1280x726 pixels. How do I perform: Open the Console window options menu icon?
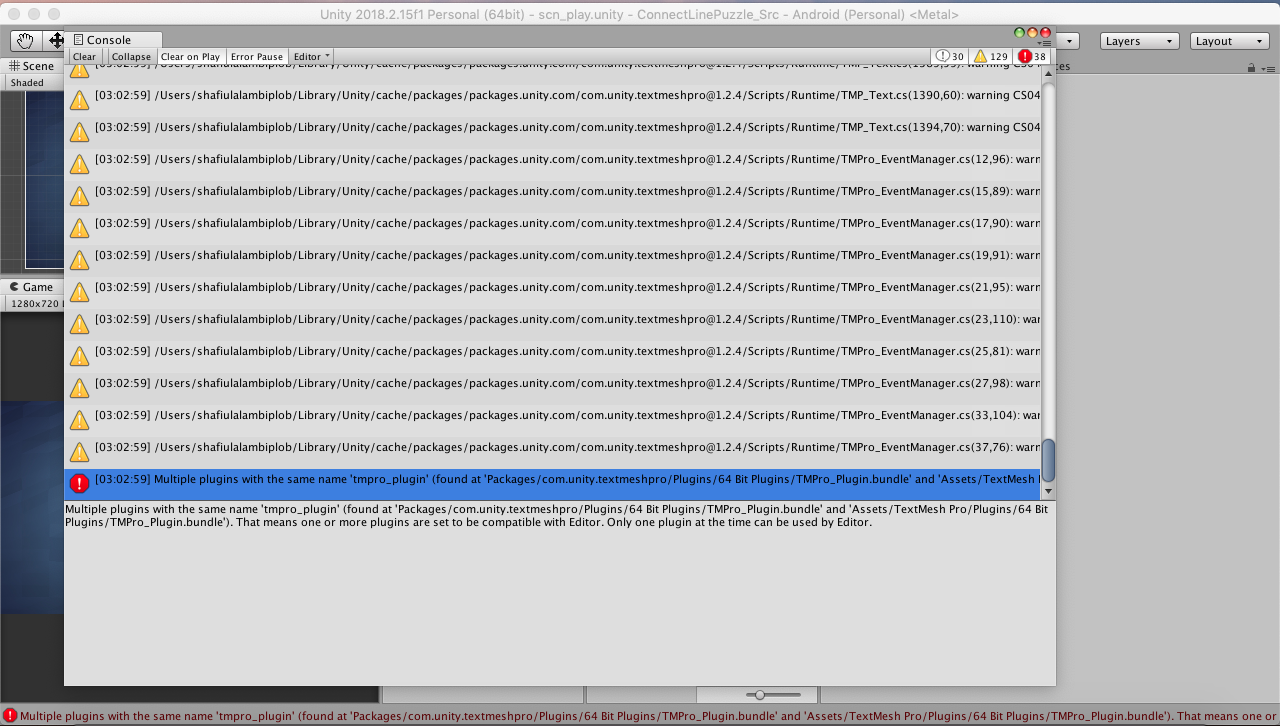[1044, 44]
